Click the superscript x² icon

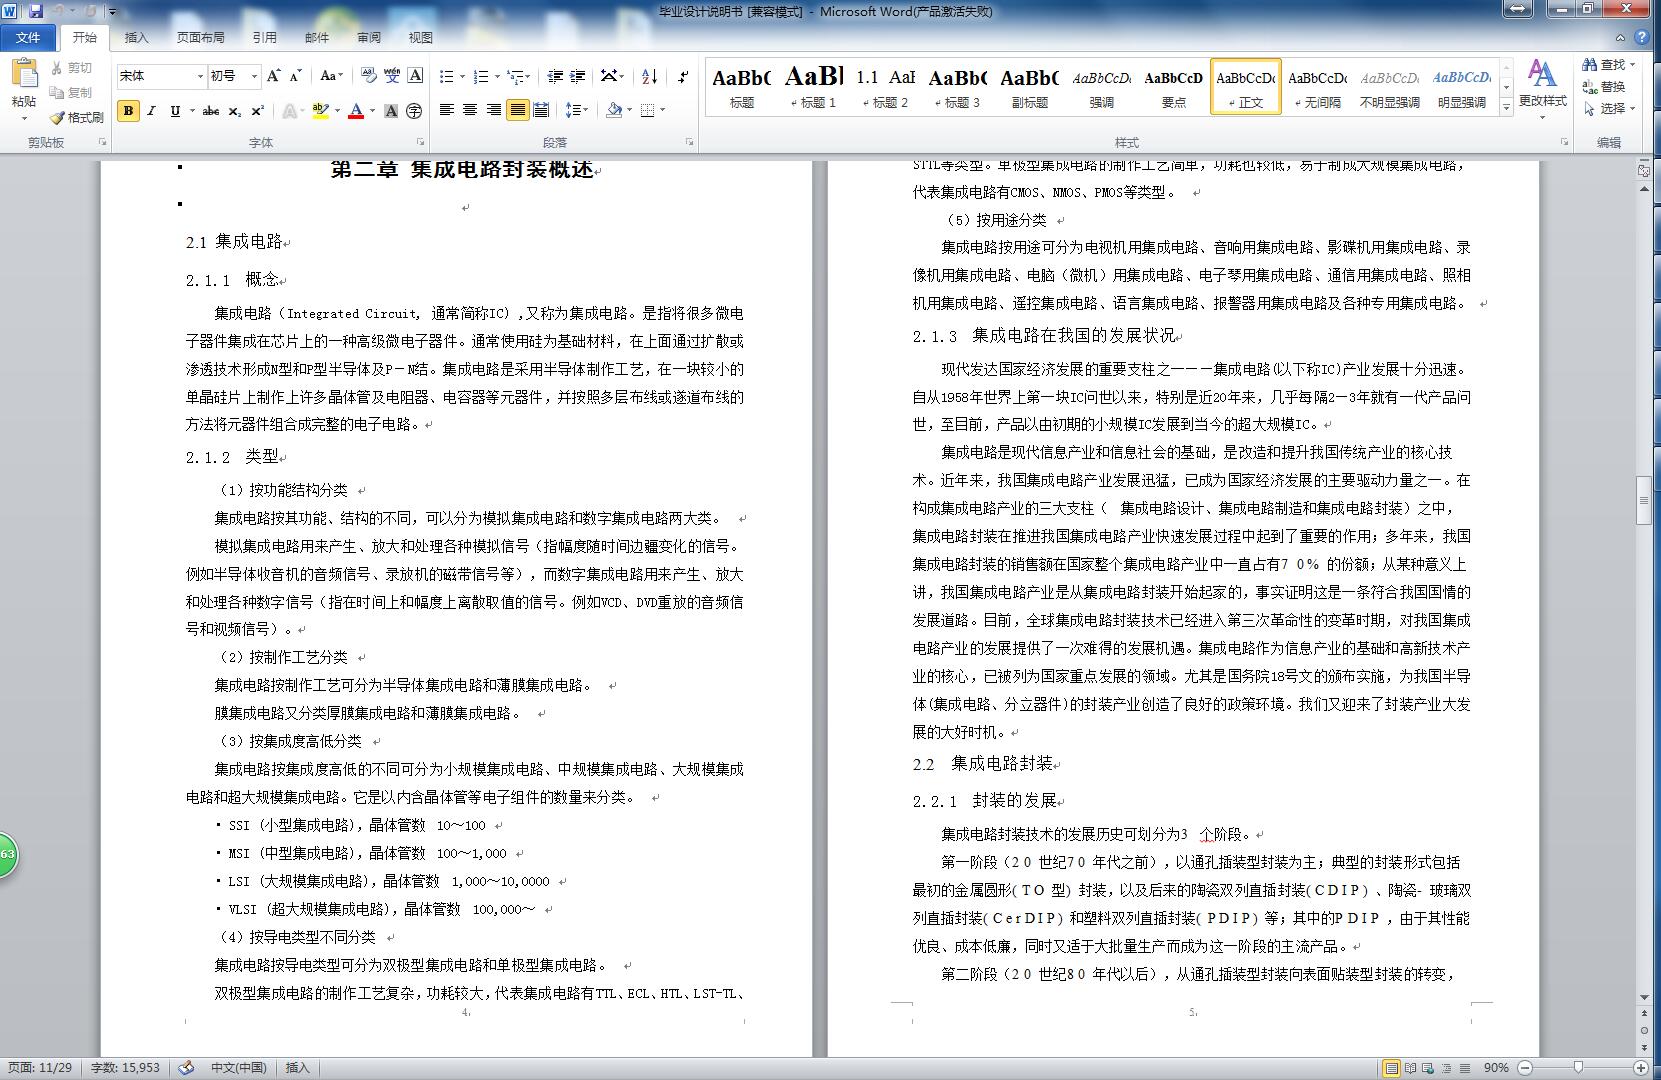pyautogui.click(x=257, y=111)
